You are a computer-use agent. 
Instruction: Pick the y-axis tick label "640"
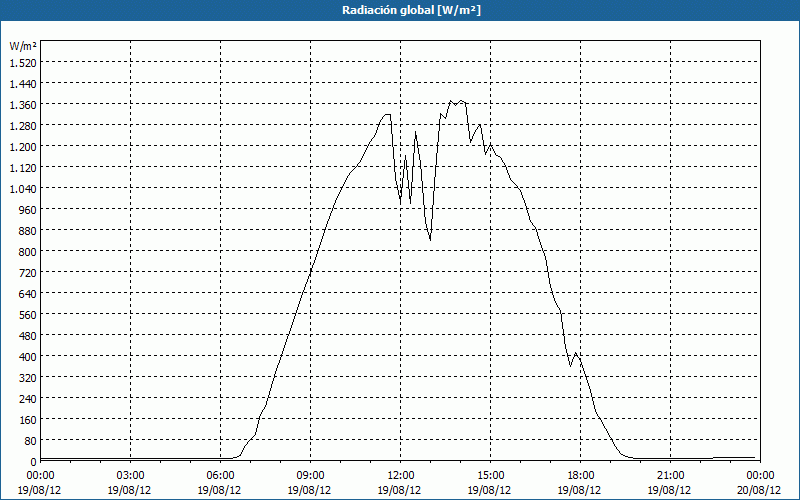(x=28, y=294)
